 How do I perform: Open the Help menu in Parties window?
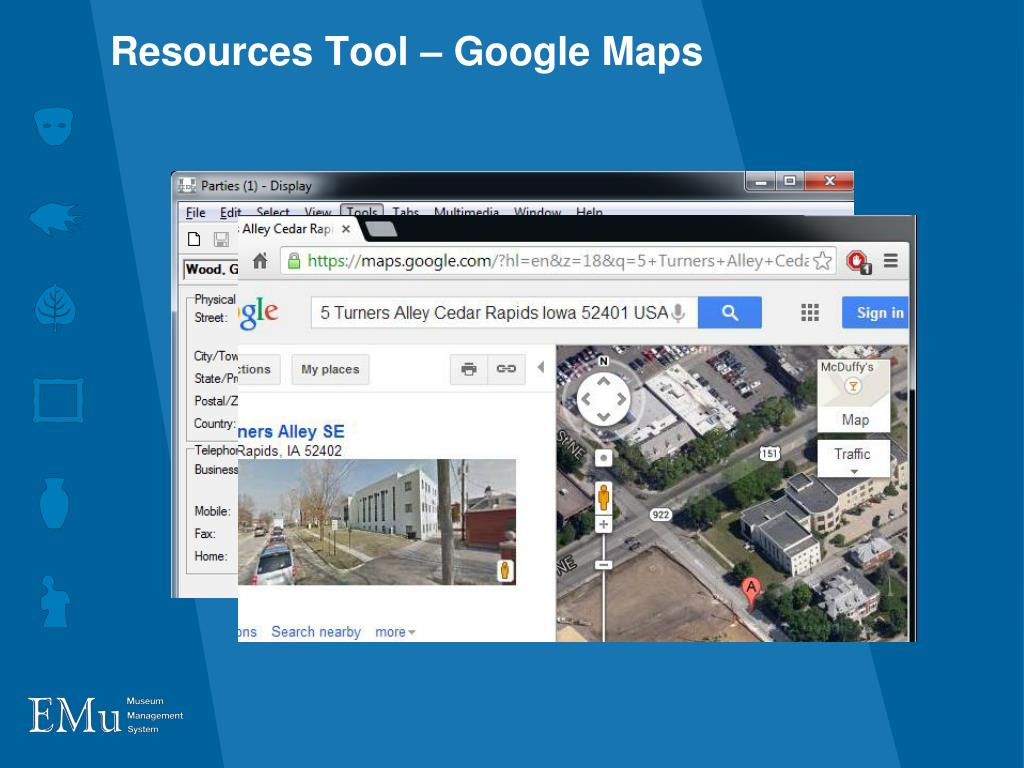coord(589,212)
